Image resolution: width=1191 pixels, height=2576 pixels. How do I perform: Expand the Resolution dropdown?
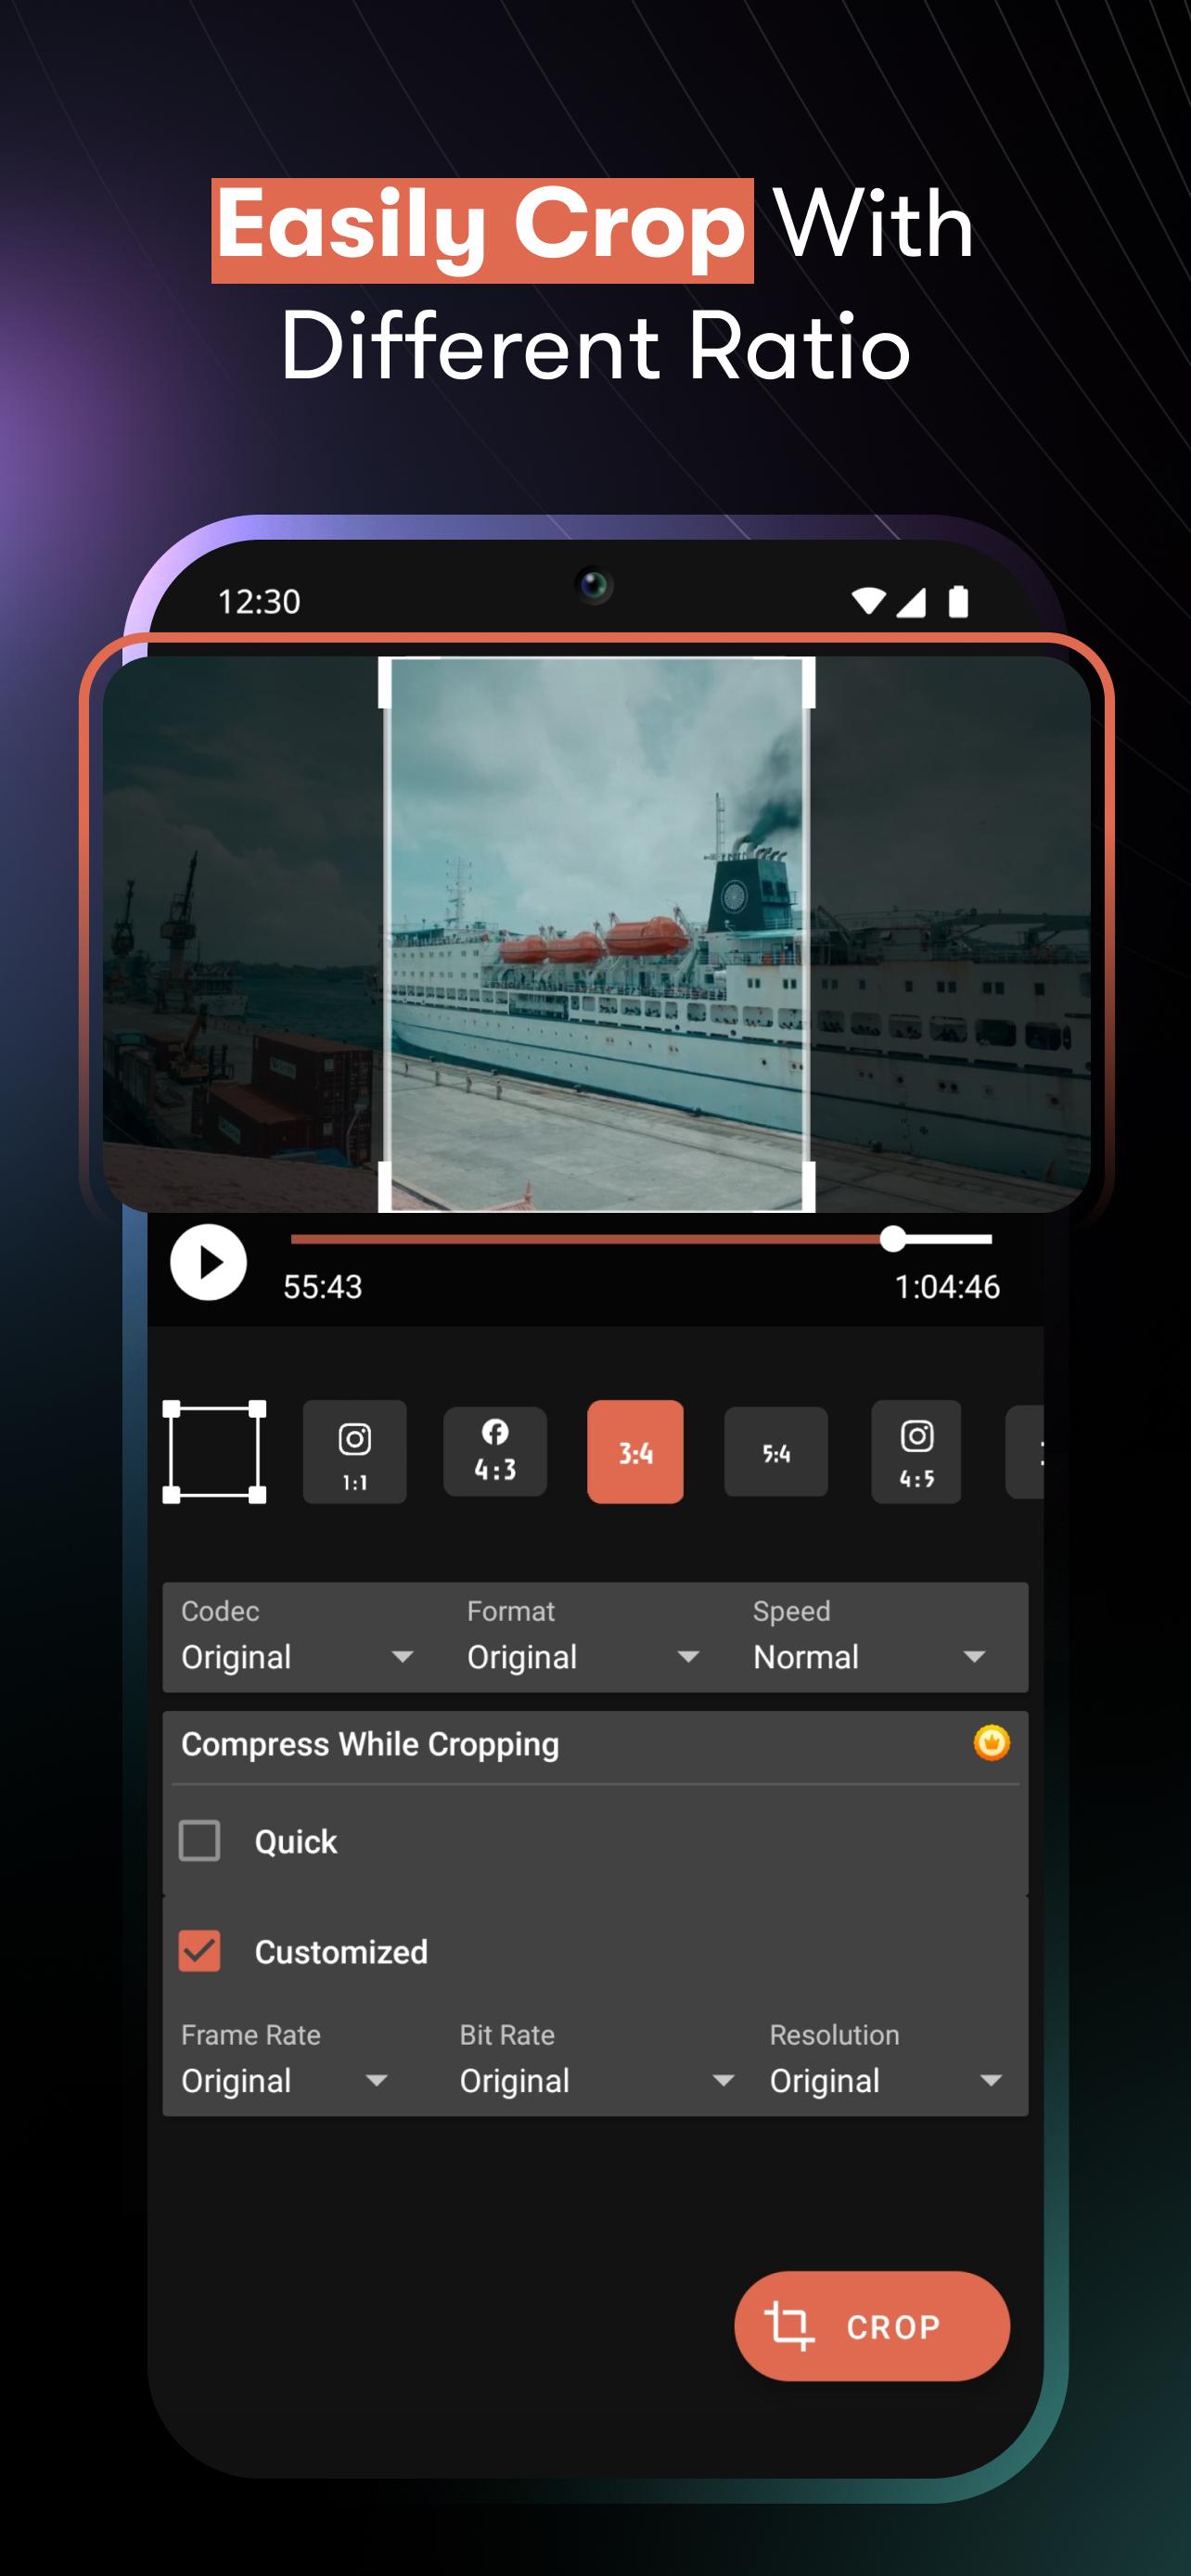tap(886, 2062)
